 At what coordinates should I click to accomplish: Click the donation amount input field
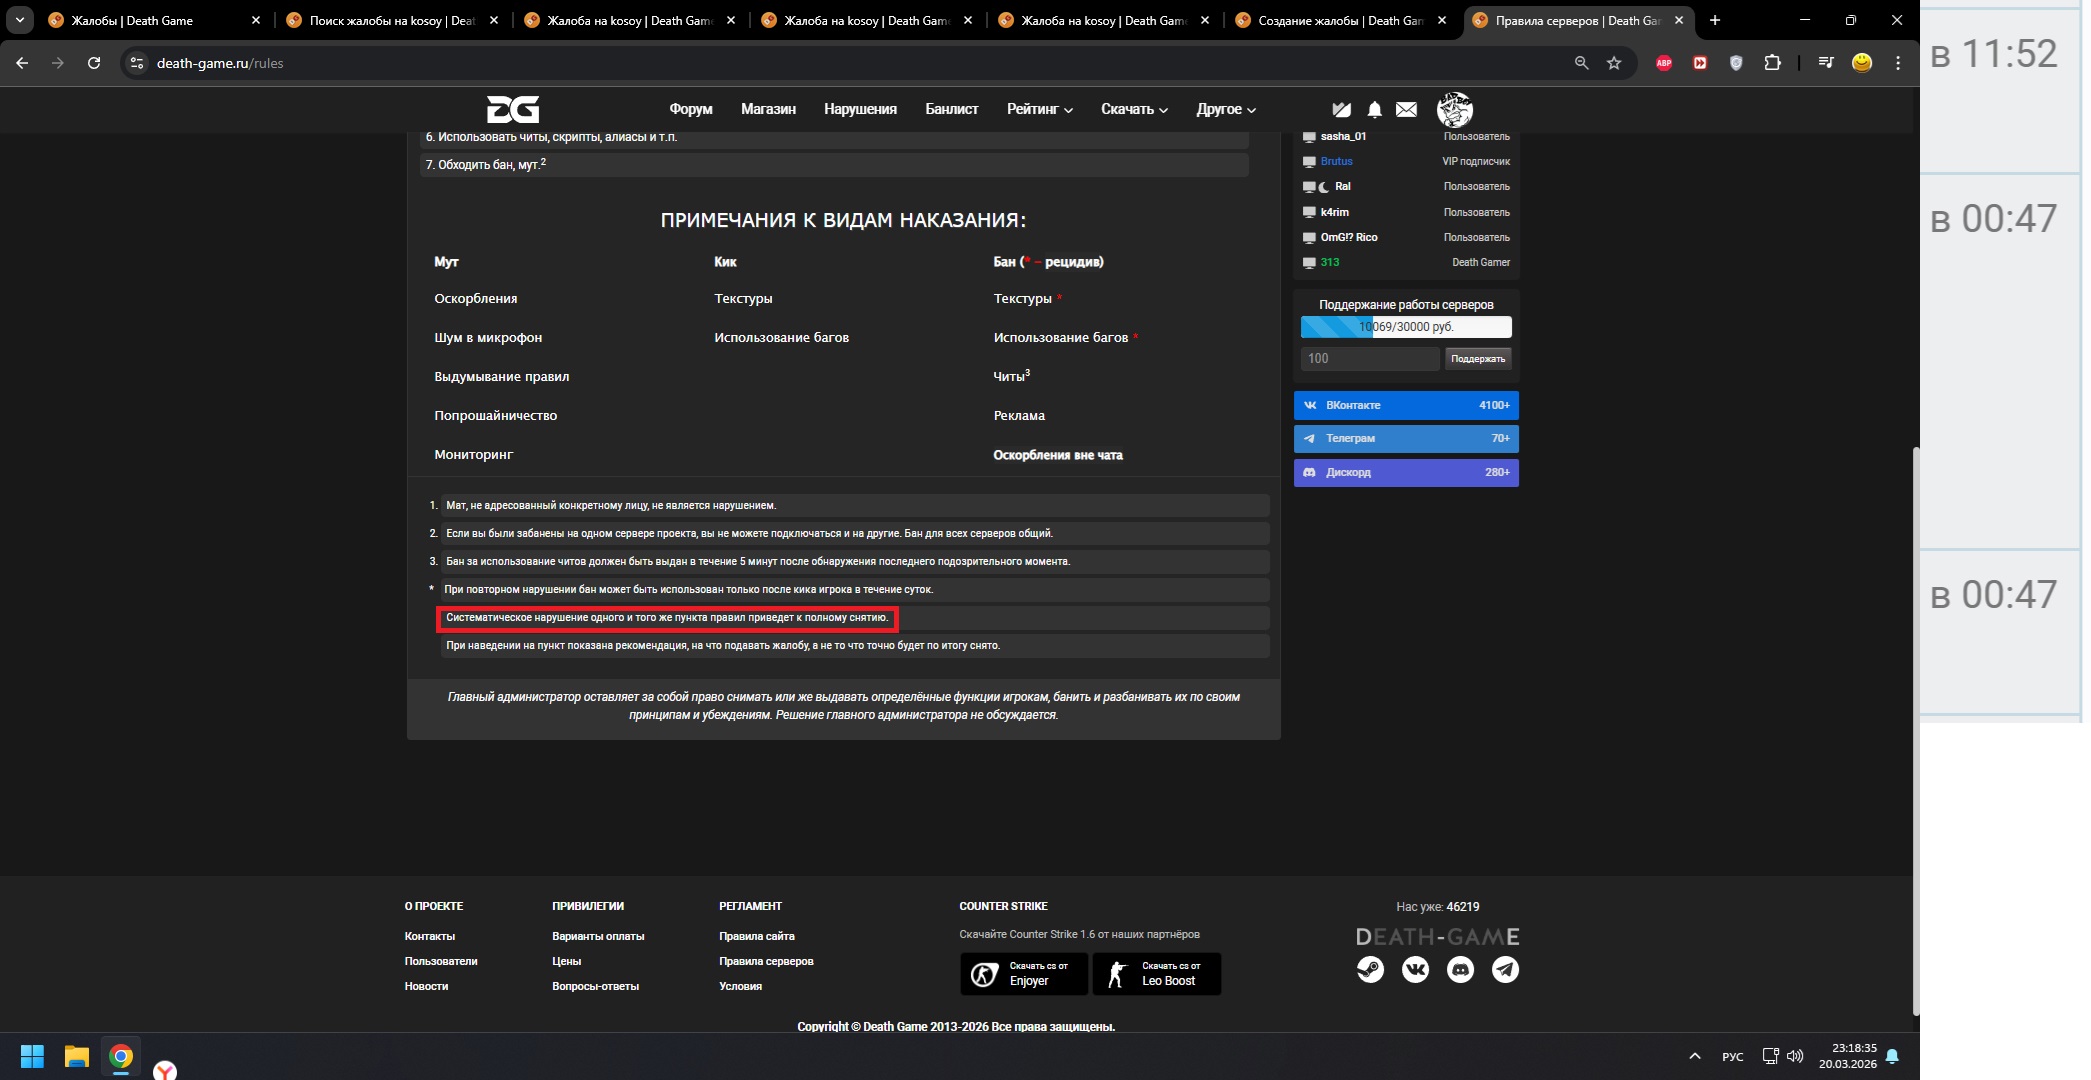point(1369,358)
